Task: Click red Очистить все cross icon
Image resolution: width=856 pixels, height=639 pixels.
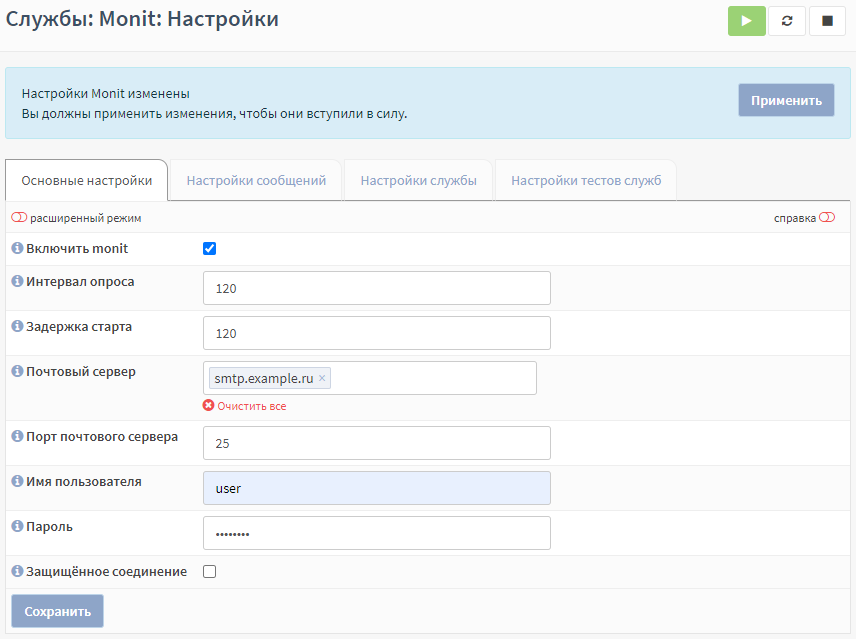Action: click(209, 405)
